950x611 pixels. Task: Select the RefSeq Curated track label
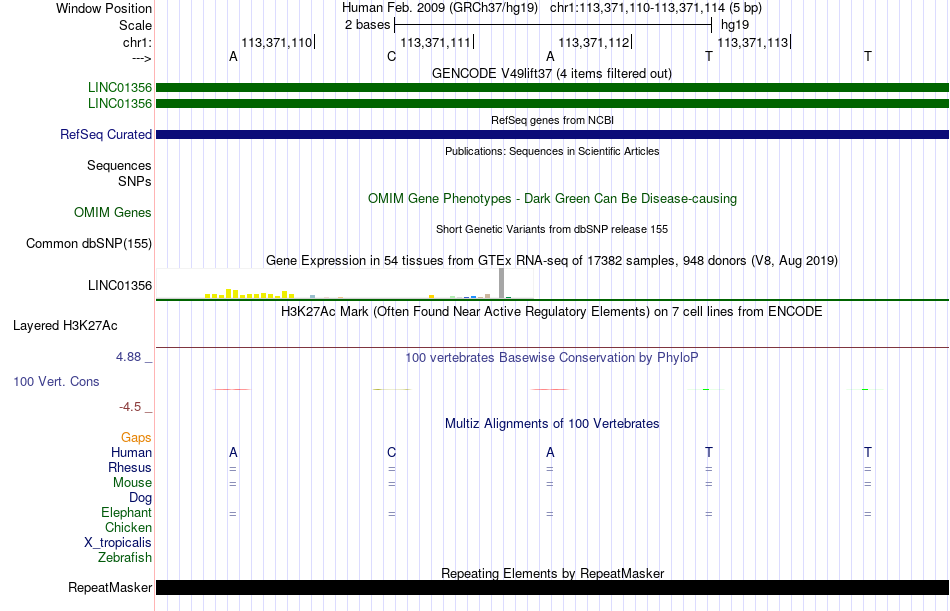click(x=105, y=135)
